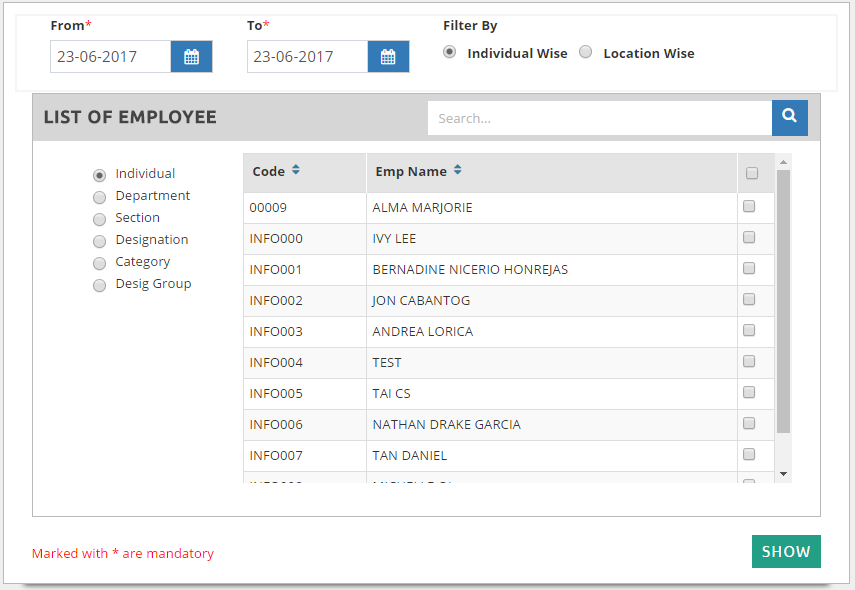Viewport: 855px width, 590px height.
Task: Select the JON CABANTOG checkbox
Action: (x=749, y=300)
